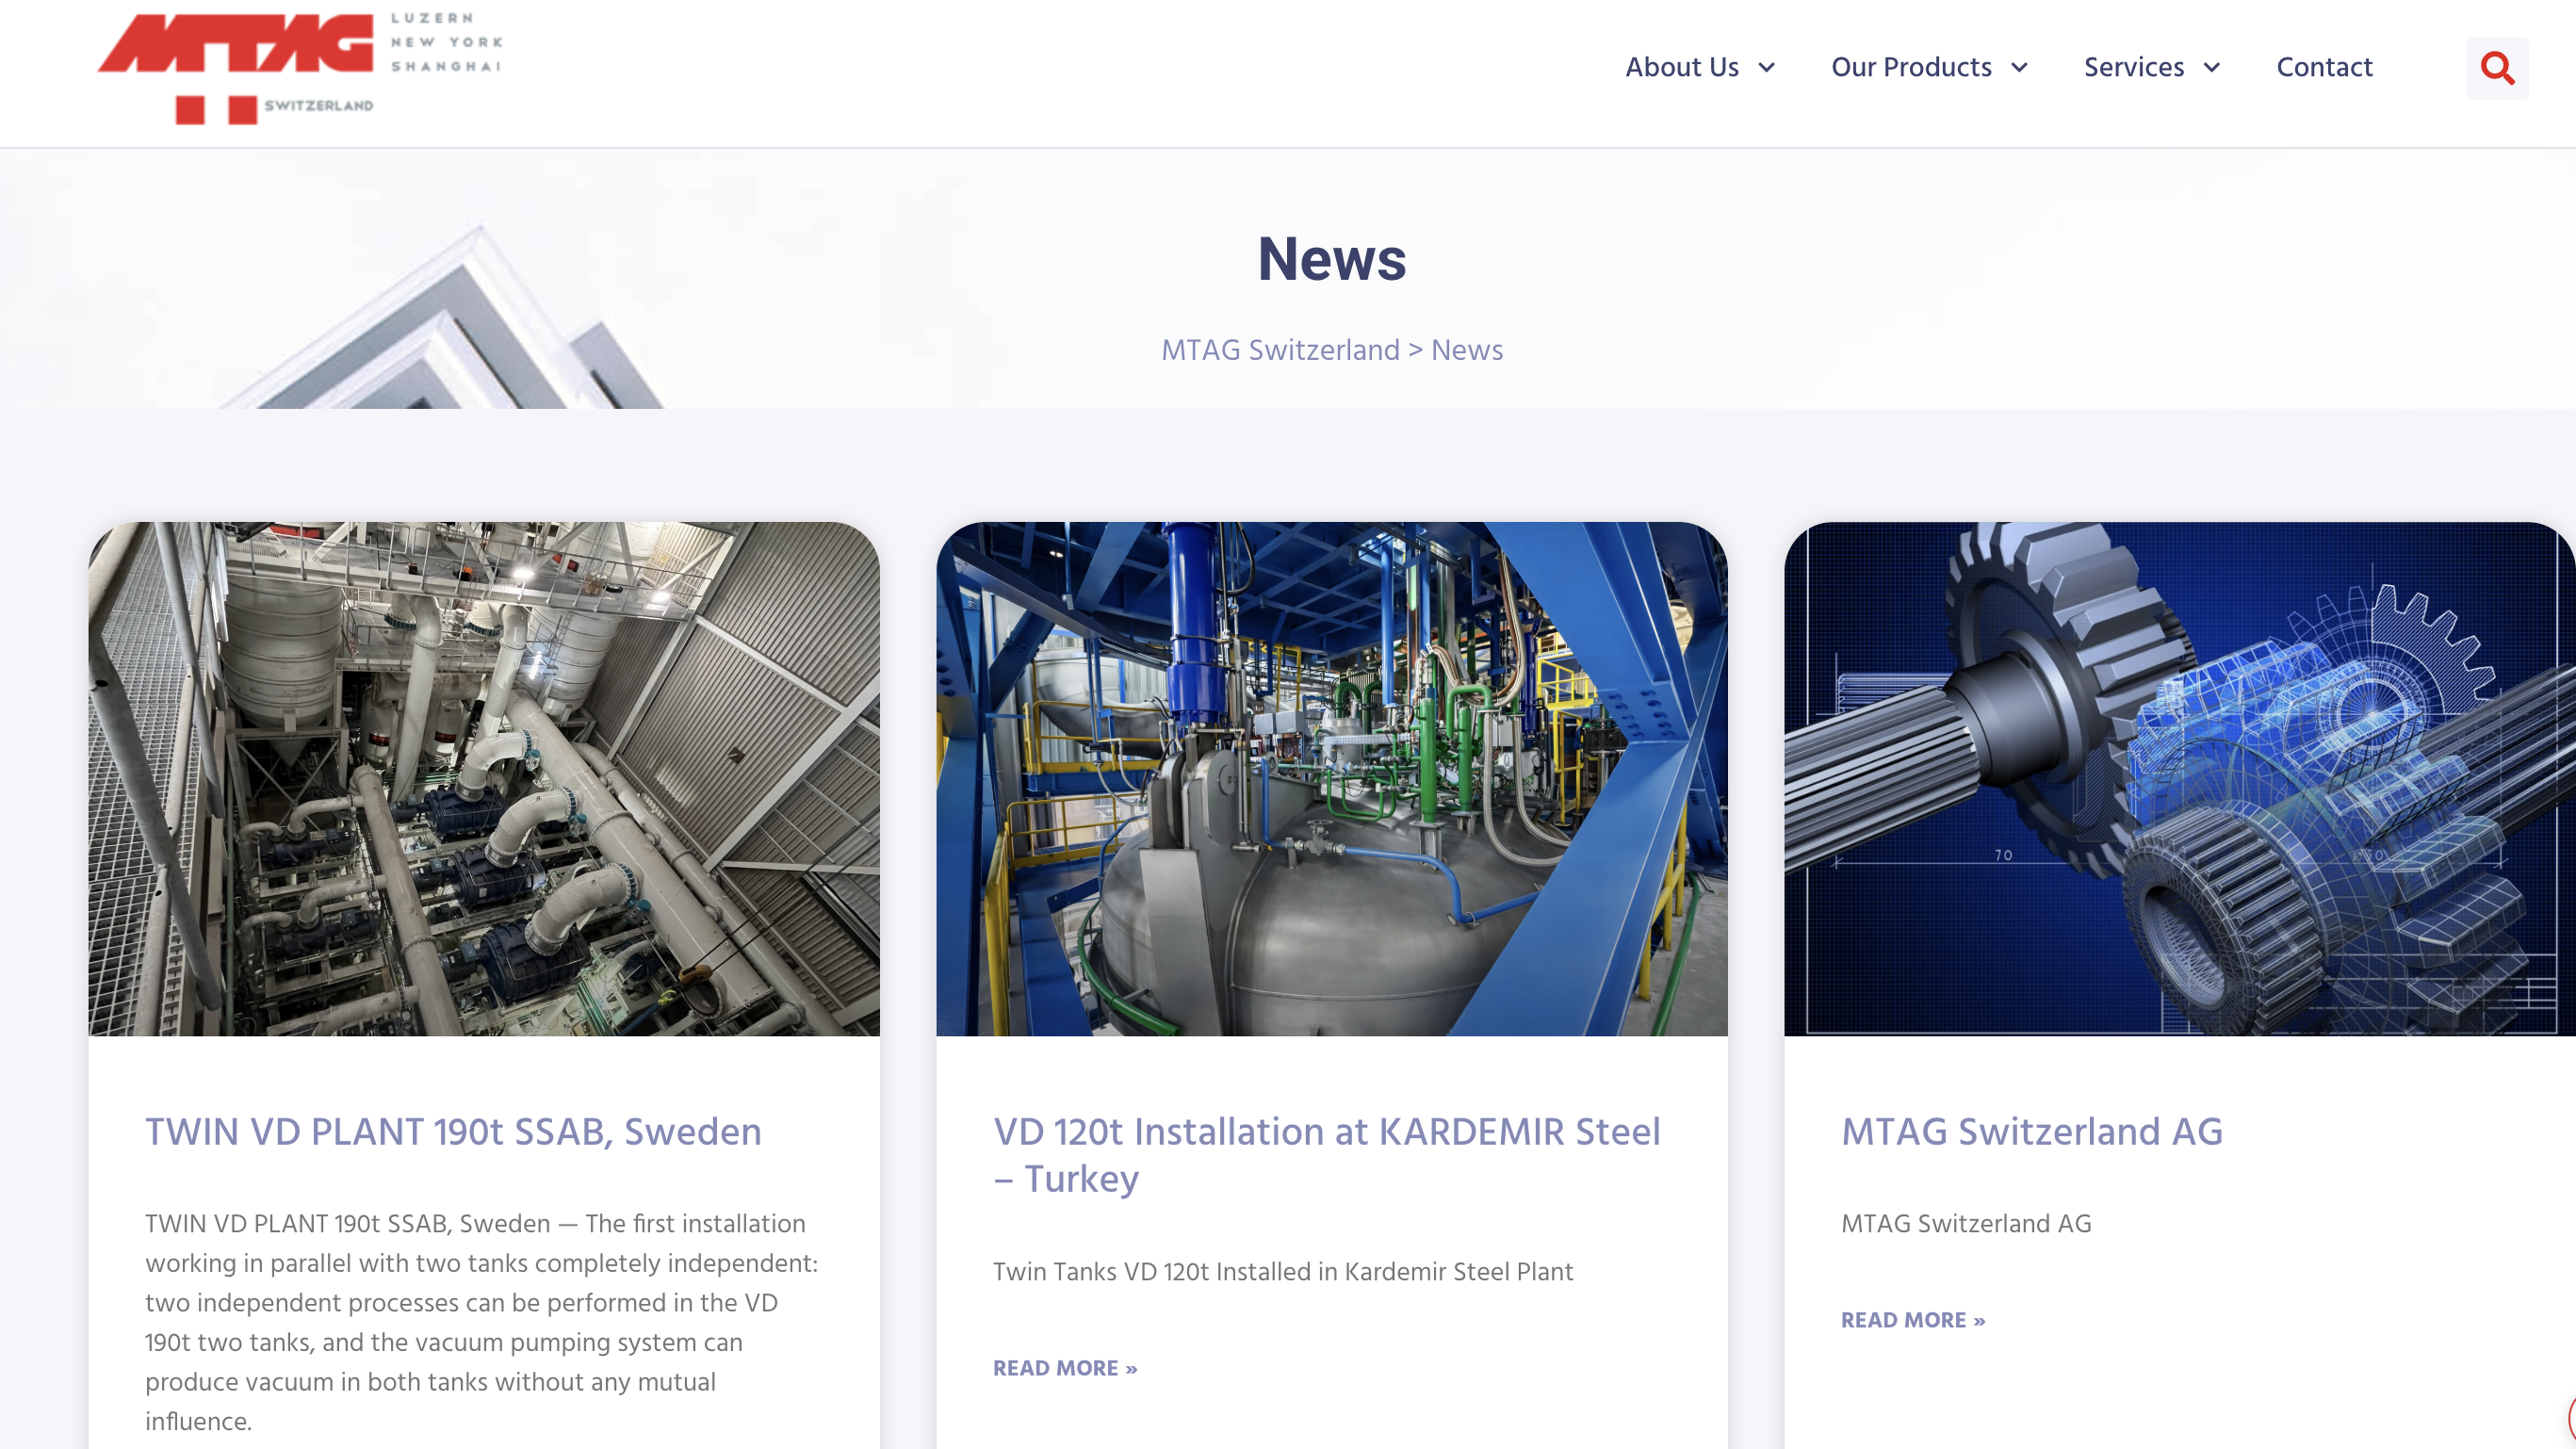2576x1449 pixels.
Task: Click the MTAG Switzerland breadcrumb link
Action: (x=1280, y=350)
